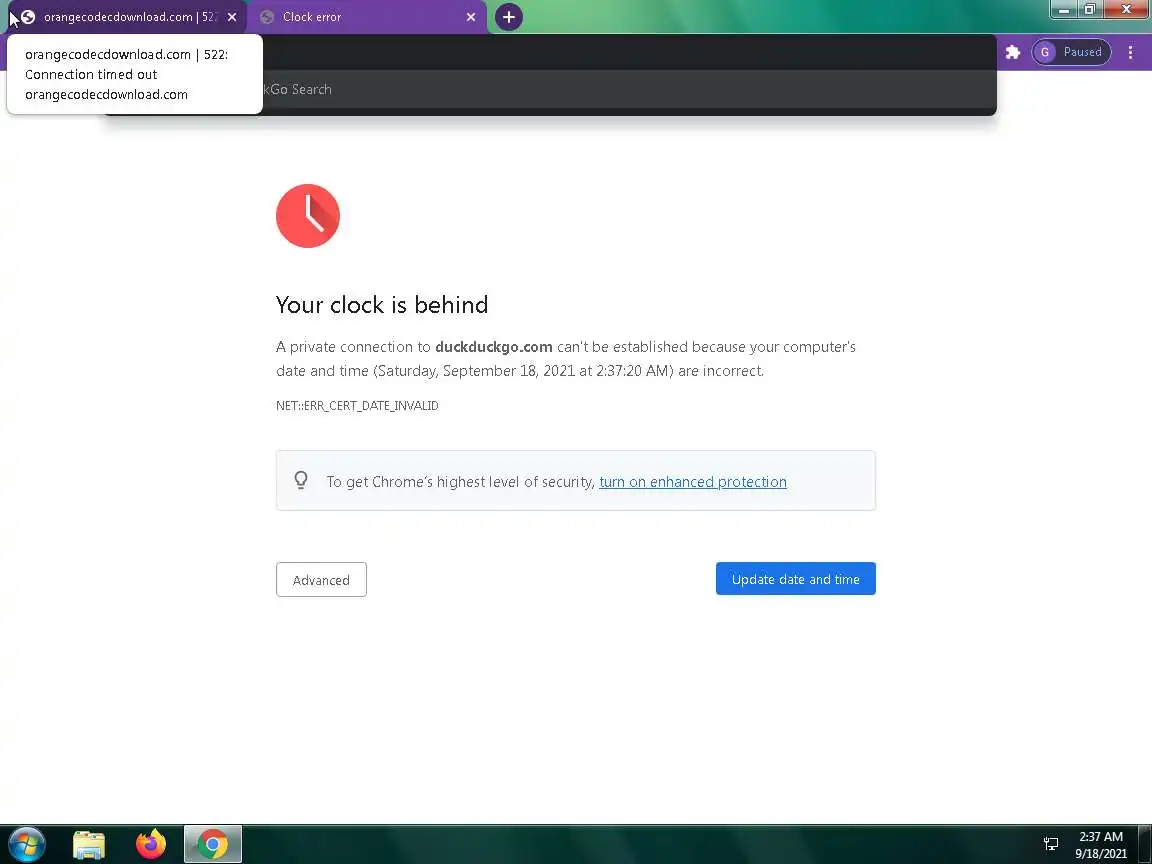Viewport: 1152px width, 864px height.
Task: Open Chrome three-dot menu
Action: [1130, 52]
